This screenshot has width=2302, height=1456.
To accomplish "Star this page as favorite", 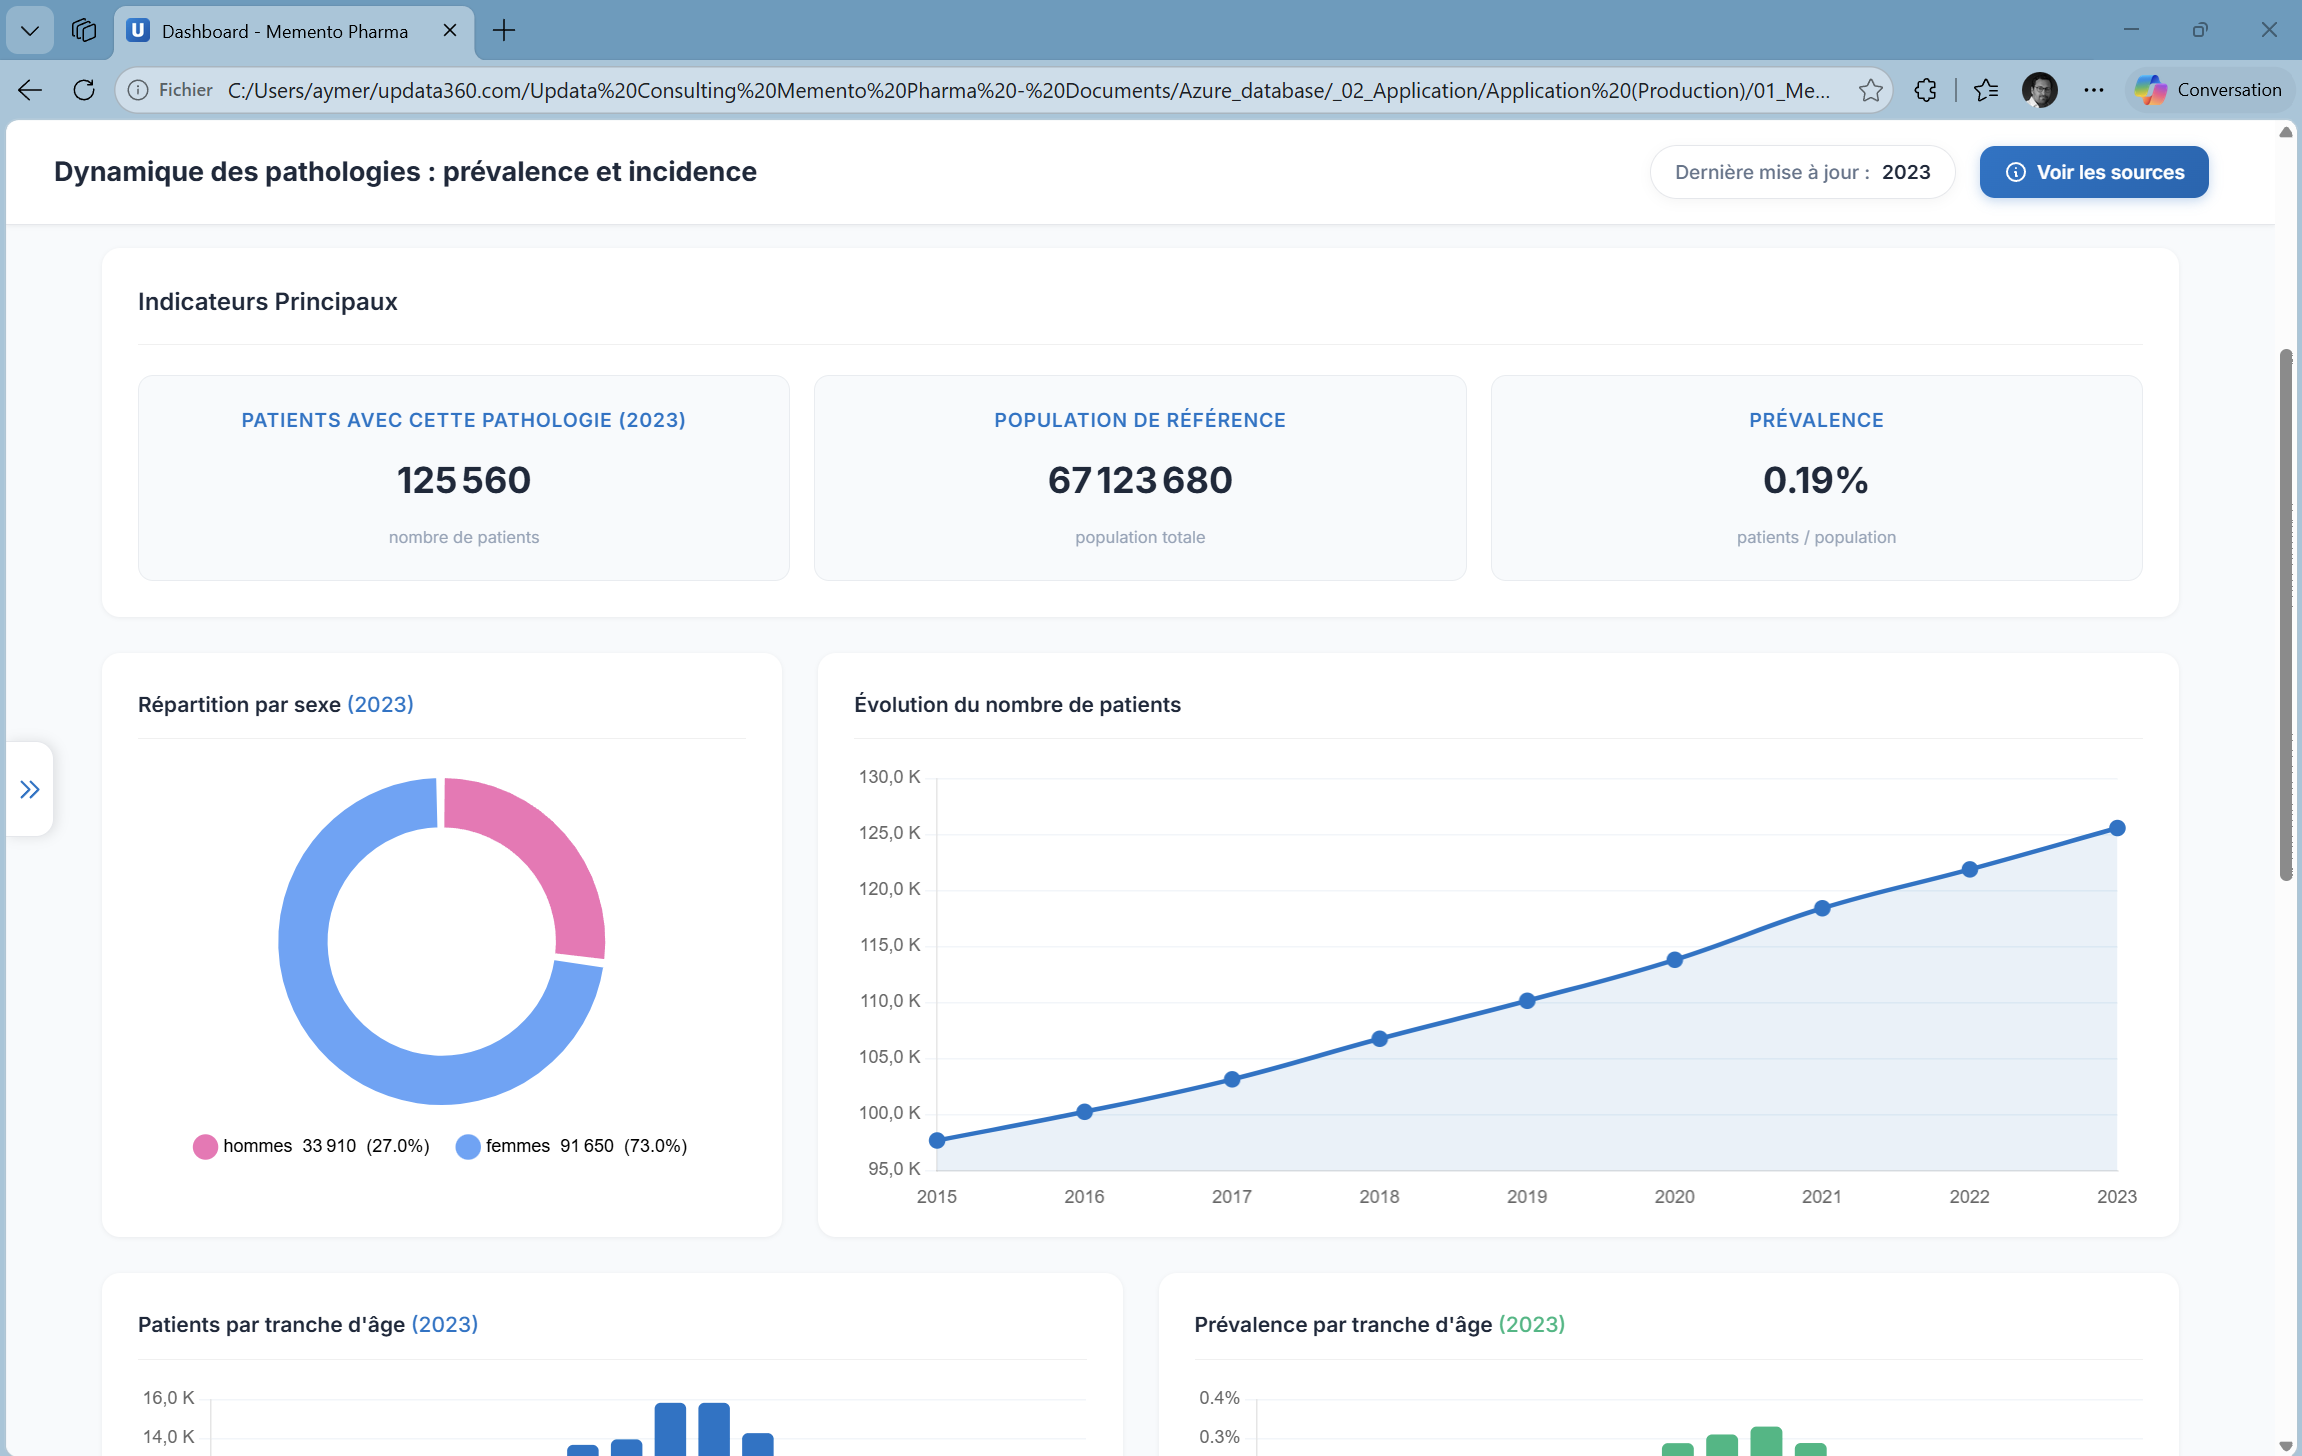I will 1870,90.
